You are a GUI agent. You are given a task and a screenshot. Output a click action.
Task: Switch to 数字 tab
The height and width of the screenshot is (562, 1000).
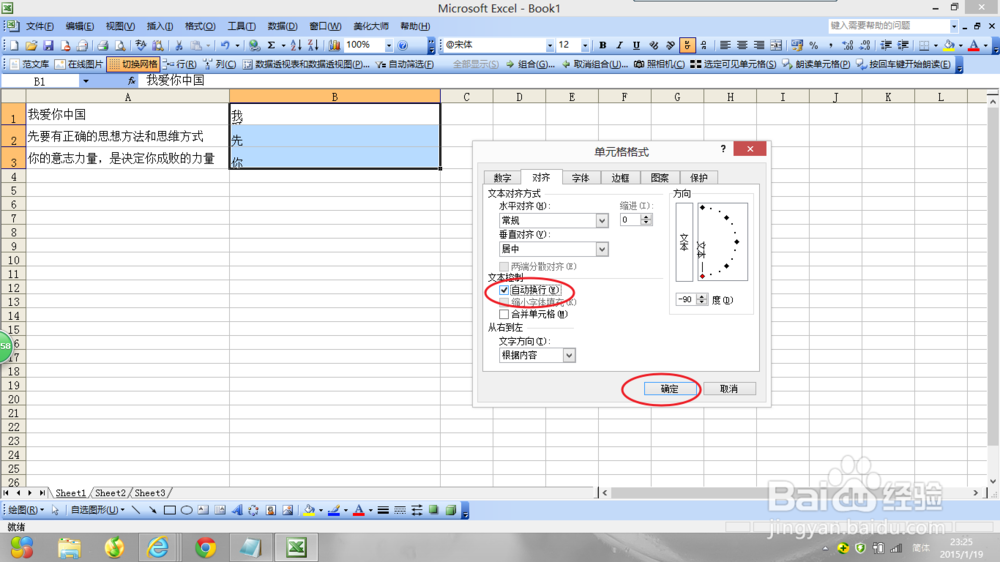(x=502, y=177)
